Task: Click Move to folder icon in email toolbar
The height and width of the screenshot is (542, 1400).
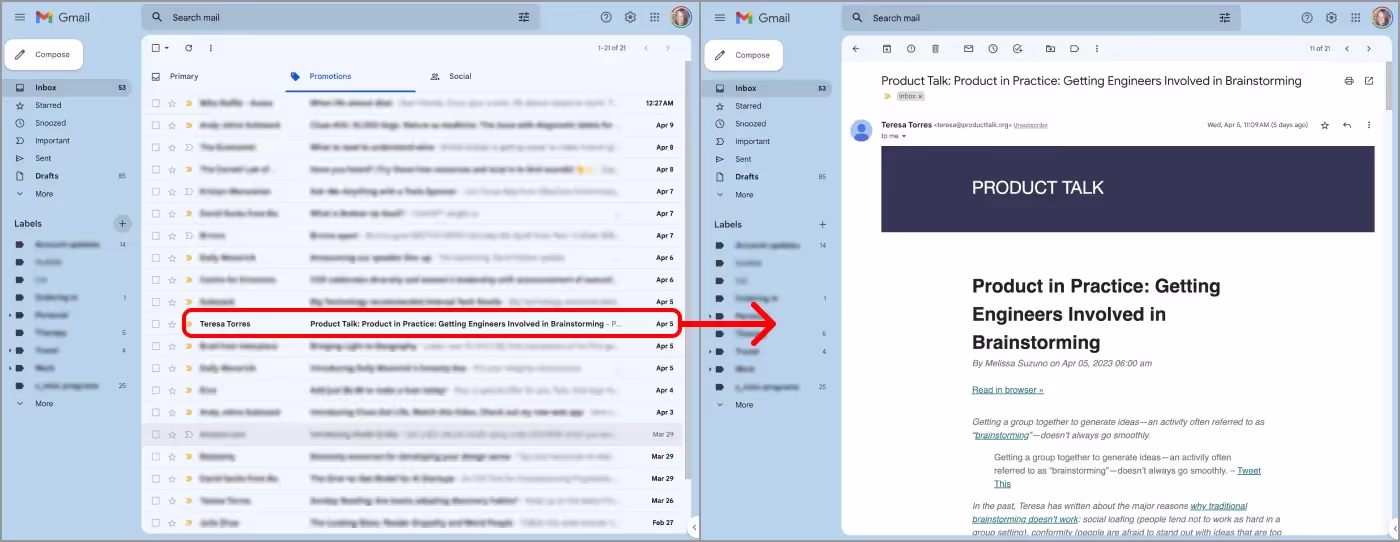Action: coord(1050,48)
